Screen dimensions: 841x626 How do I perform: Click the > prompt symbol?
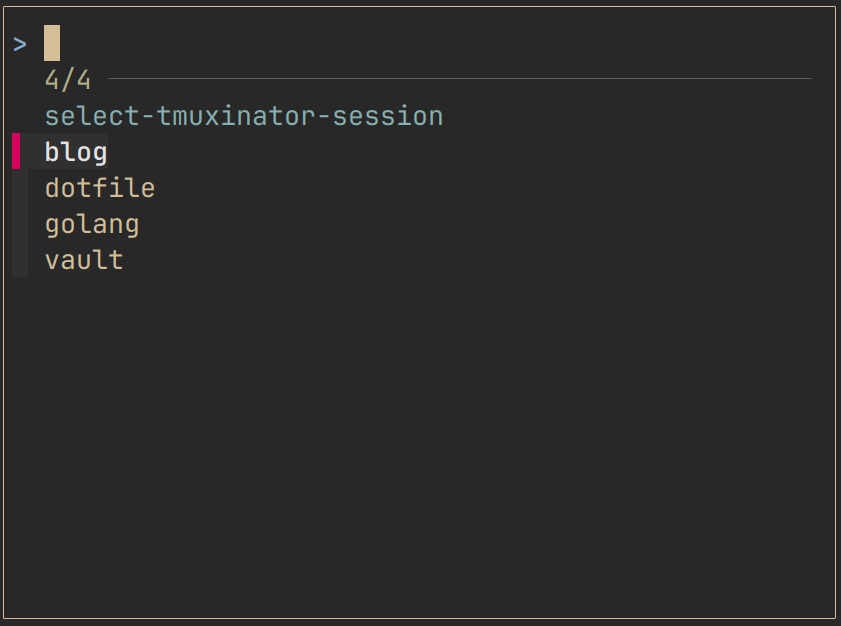pyautogui.click(x=20, y=44)
